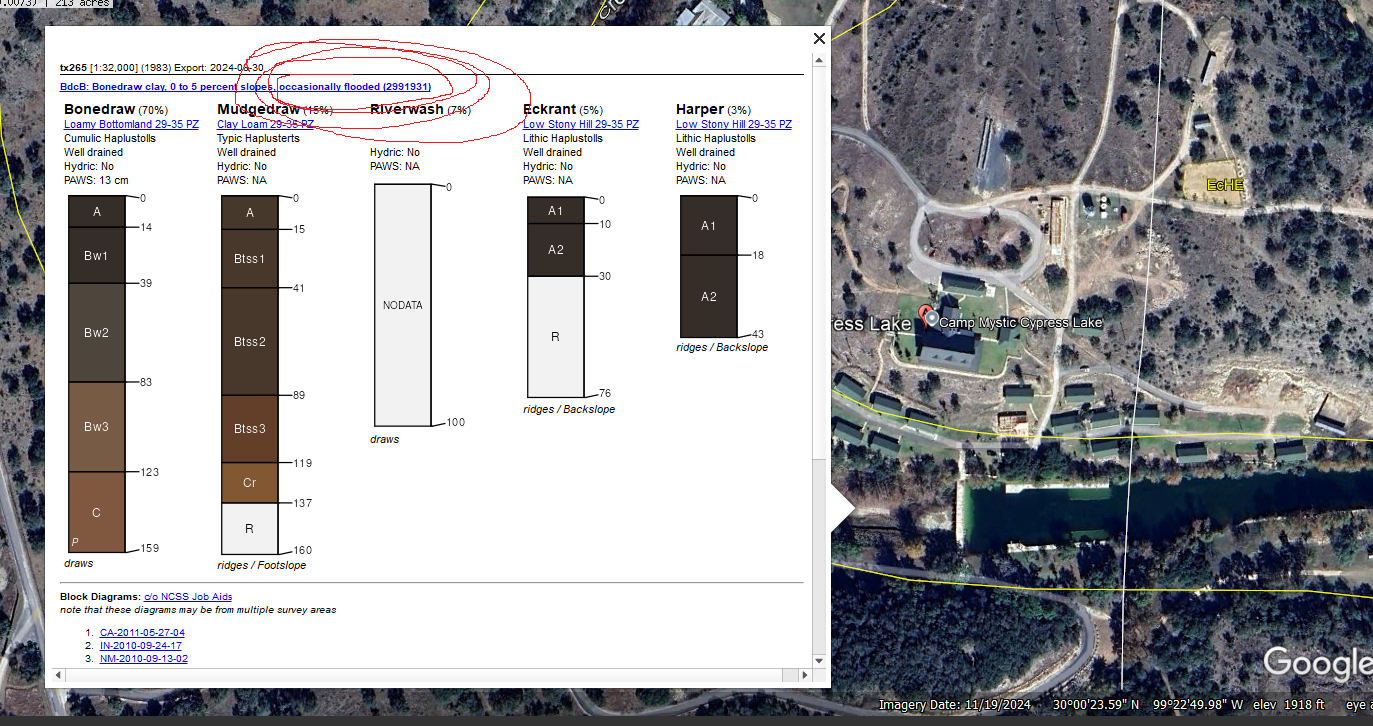Click the balloon's scroll-left arrow
Image resolution: width=1373 pixels, height=726 pixels.
coord(59,676)
